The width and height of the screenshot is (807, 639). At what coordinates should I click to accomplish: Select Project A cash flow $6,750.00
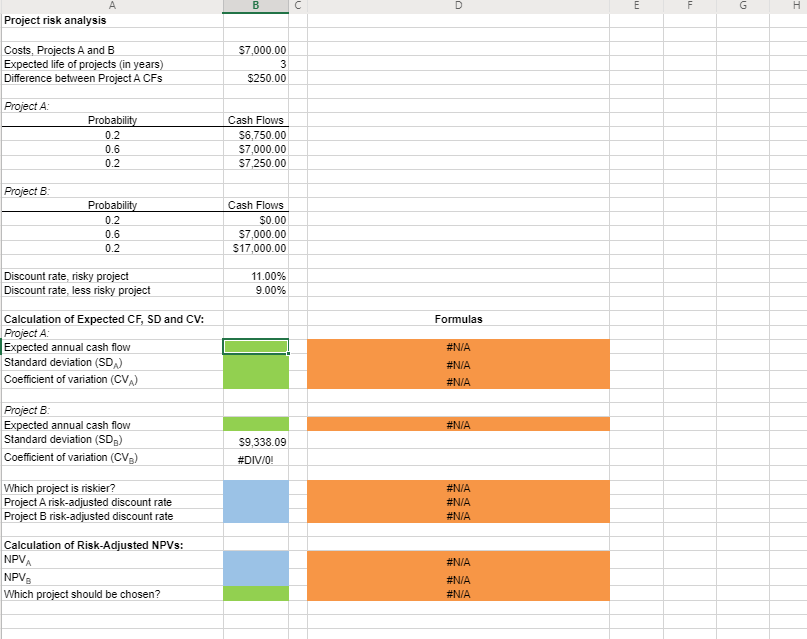point(256,135)
